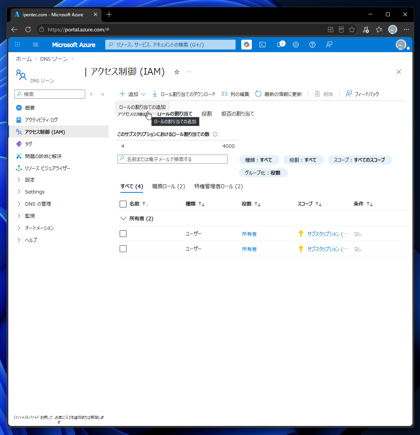Viewport: 420px width, 435px height.
Task: Open browser settings and more menu
Action: coord(406,30)
